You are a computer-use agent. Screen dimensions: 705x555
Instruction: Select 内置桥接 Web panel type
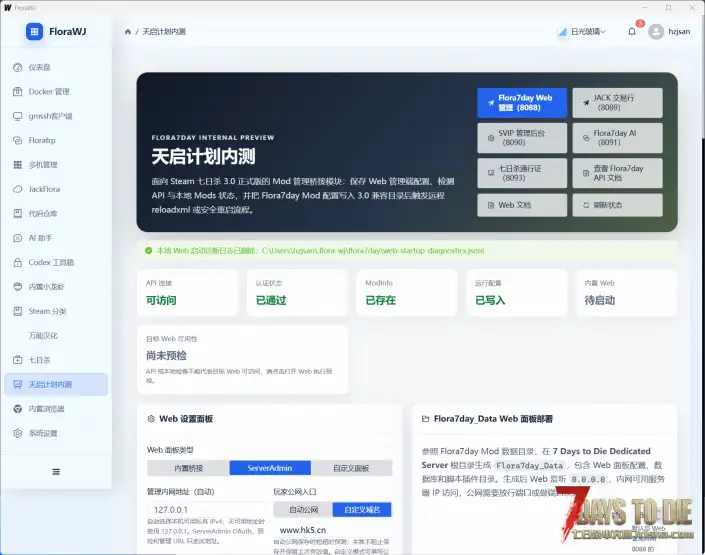pos(188,468)
